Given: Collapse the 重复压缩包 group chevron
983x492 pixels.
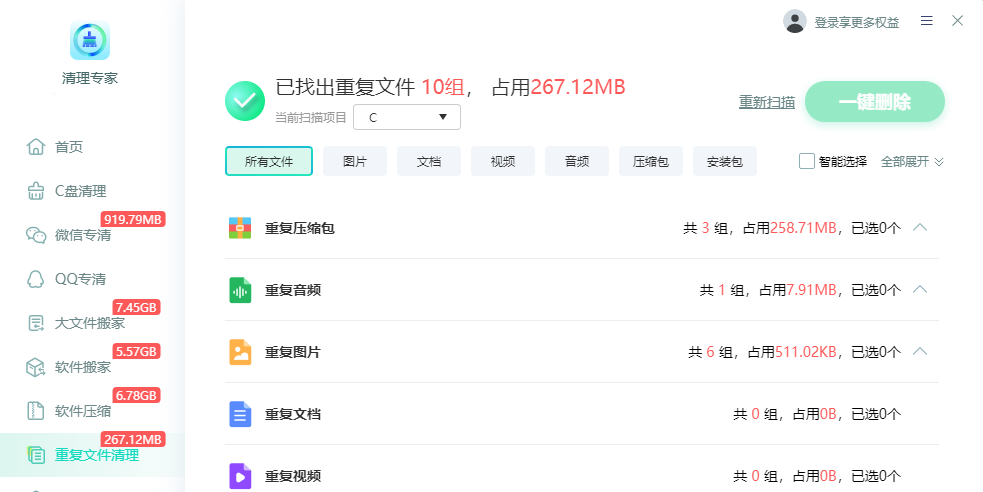Looking at the screenshot, I should [920, 228].
